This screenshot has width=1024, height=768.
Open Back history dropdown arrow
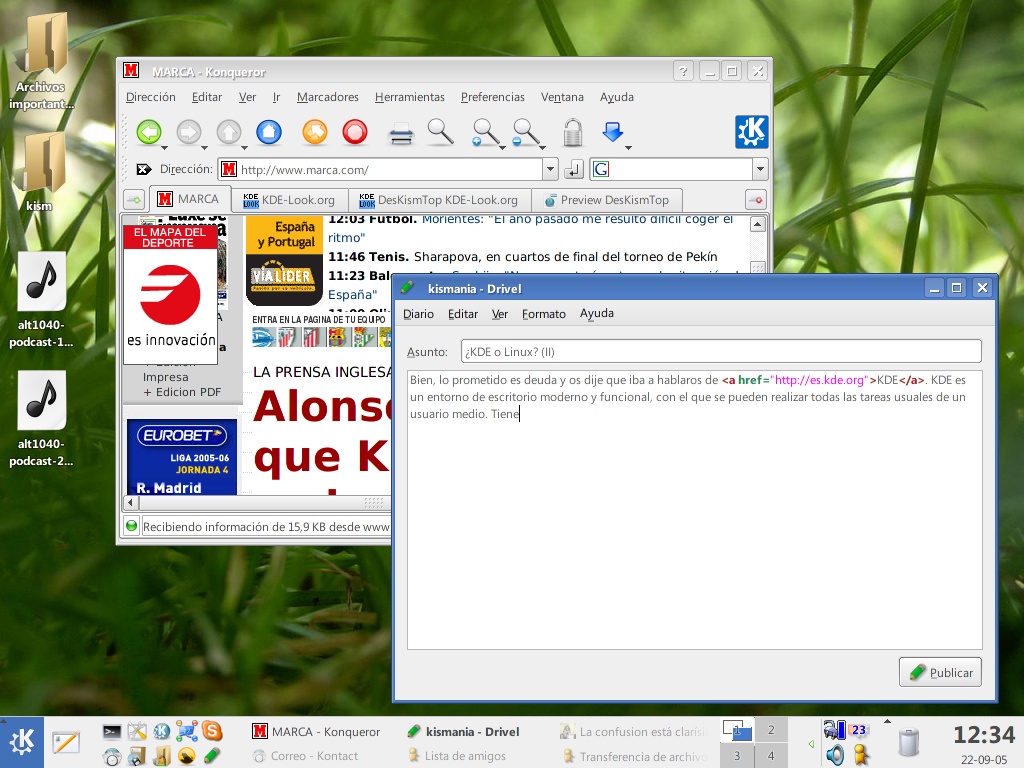(165, 148)
